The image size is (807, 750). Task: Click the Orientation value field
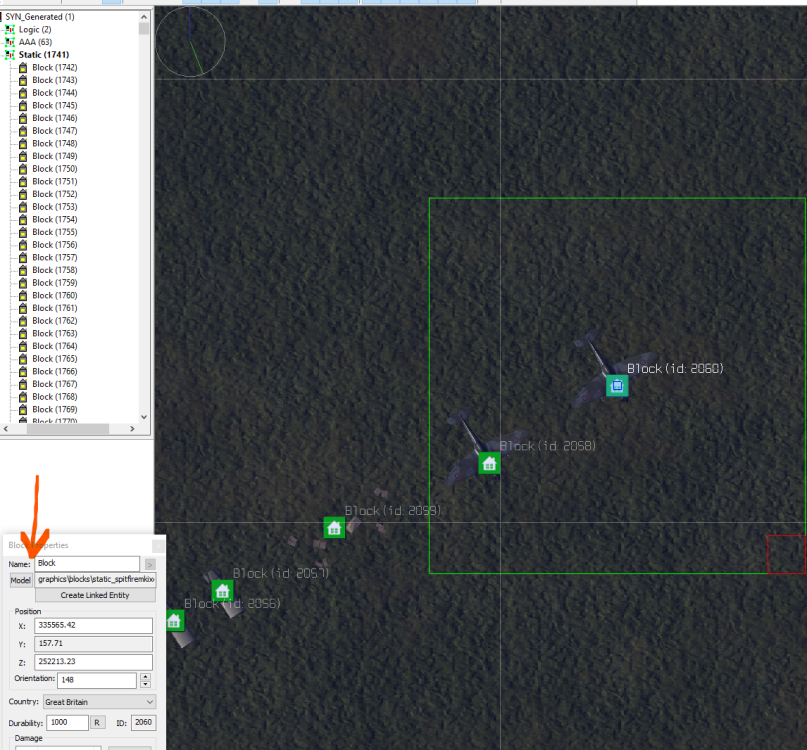click(97, 680)
